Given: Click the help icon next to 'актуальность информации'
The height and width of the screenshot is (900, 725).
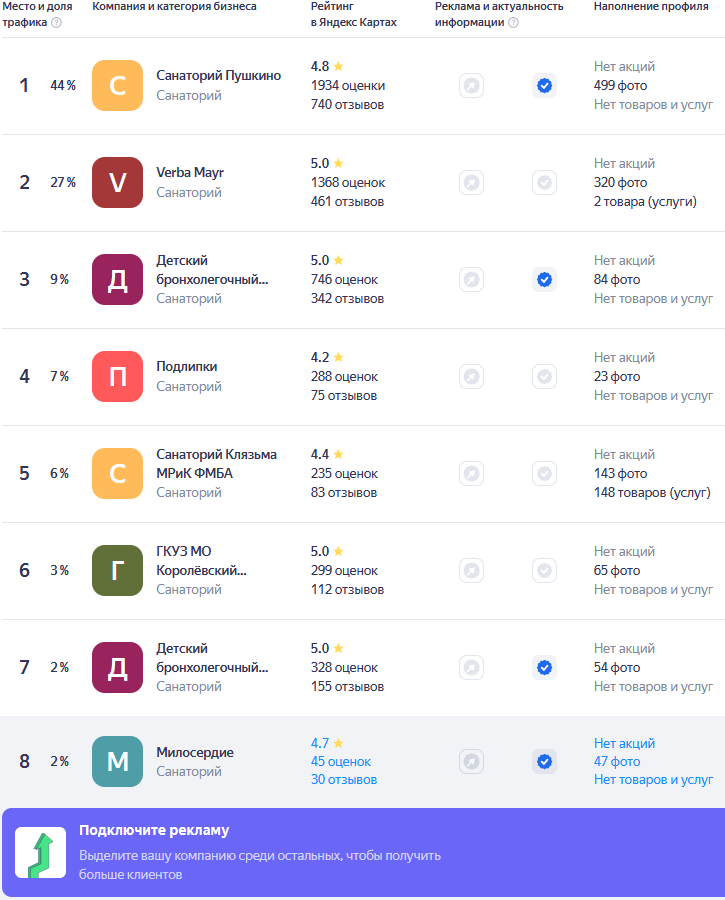Looking at the screenshot, I should point(513,23).
